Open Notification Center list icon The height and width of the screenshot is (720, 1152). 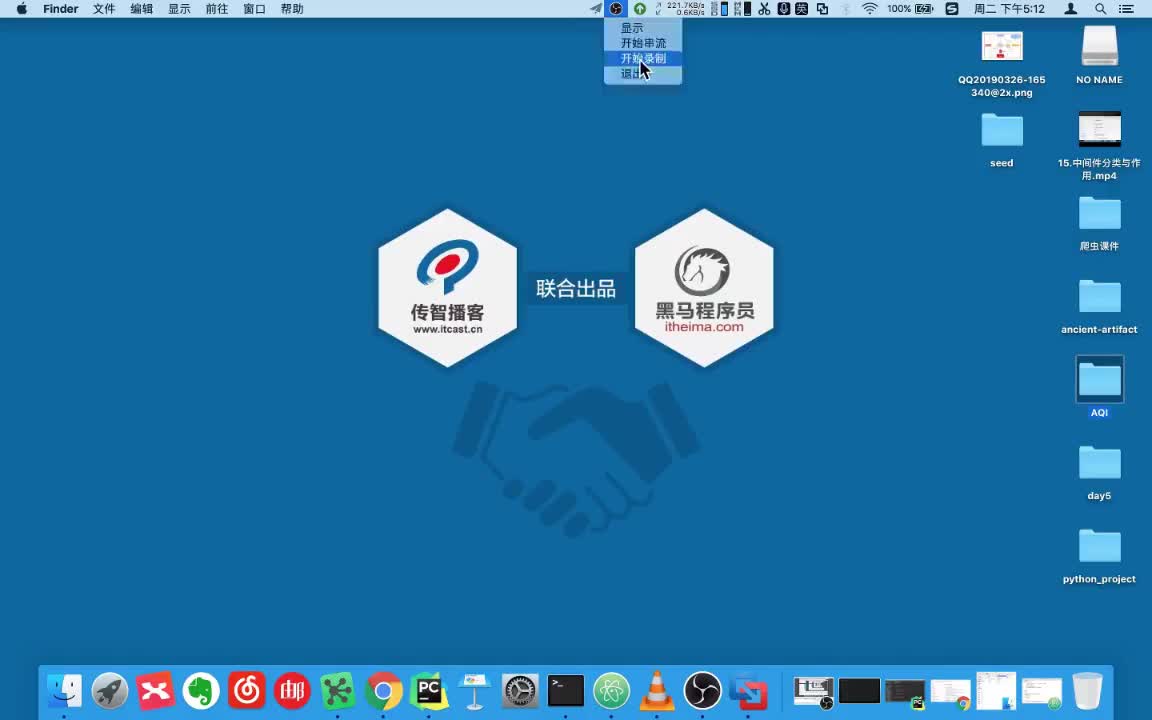(x=1126, y=9)
